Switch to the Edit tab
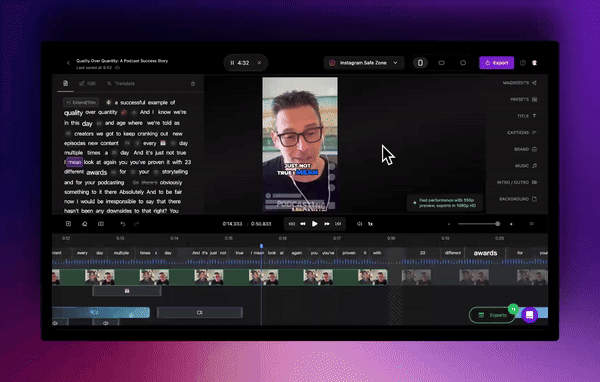This screenshot has width=600, height=382. pyautogui.click(x=88, y=83)
